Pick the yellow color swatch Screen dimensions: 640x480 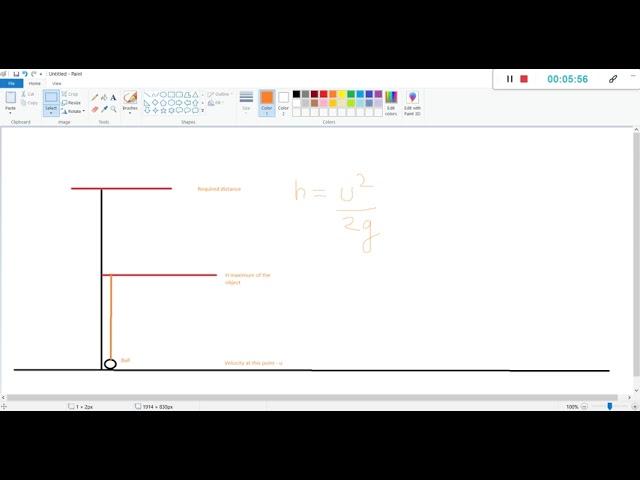tap(342, 94)
